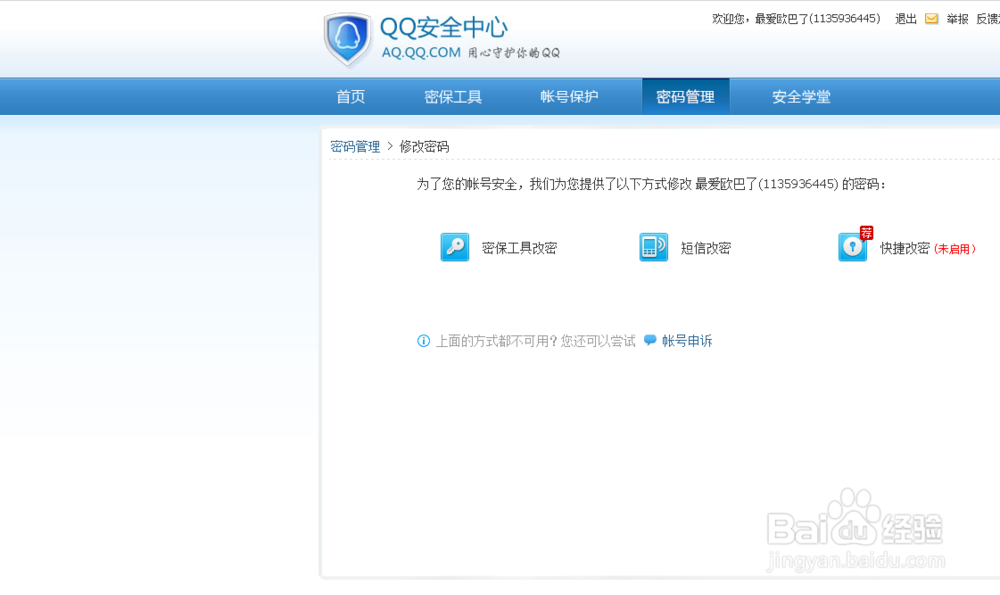The width and height of the screenshot is (1000, 595).
Task: Click the info icon before 上面的方式都不可用
Action: click(423, 341)
